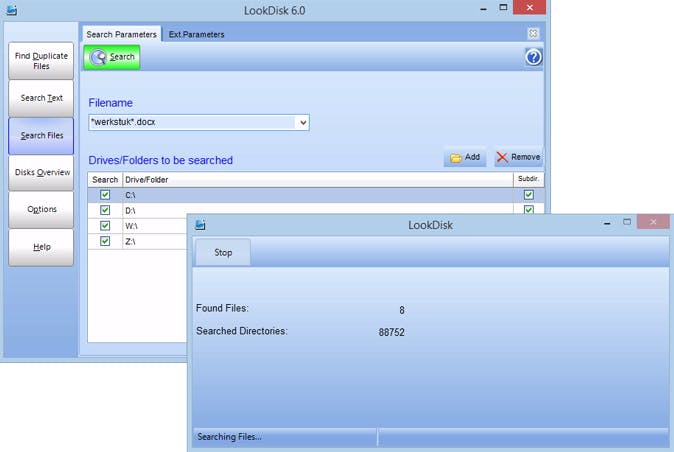Click the LookDisk 6.0 app icon in title bar
This screenshot has width=674, height=452.
[x=12, y=9]
